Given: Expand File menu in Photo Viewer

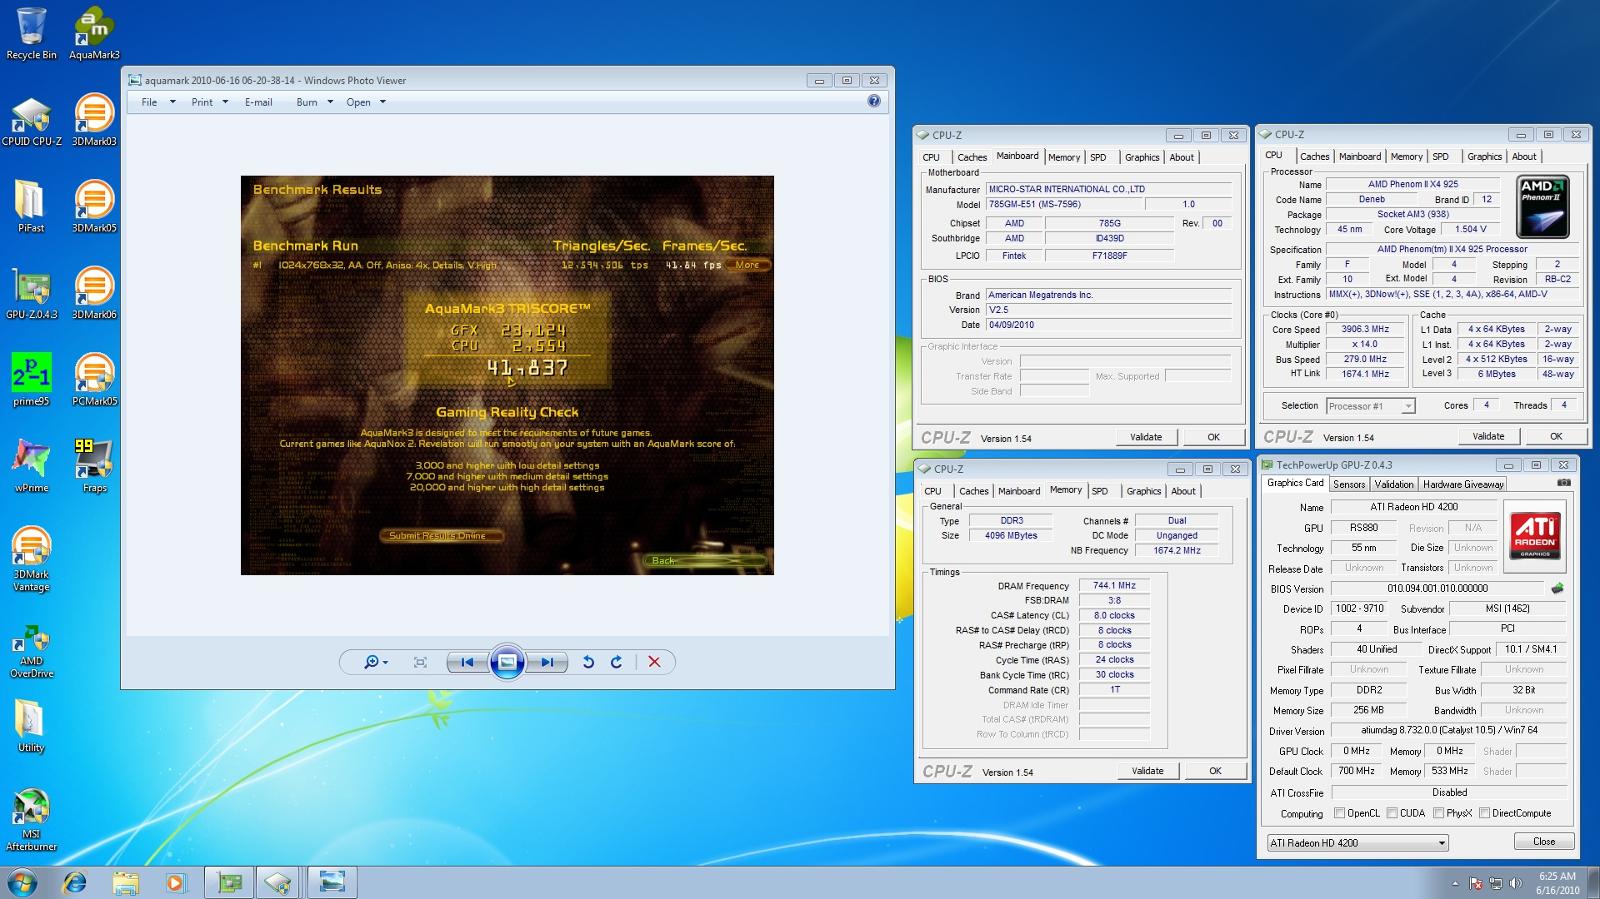Looking at the screenshot, I should click(158, 102).
